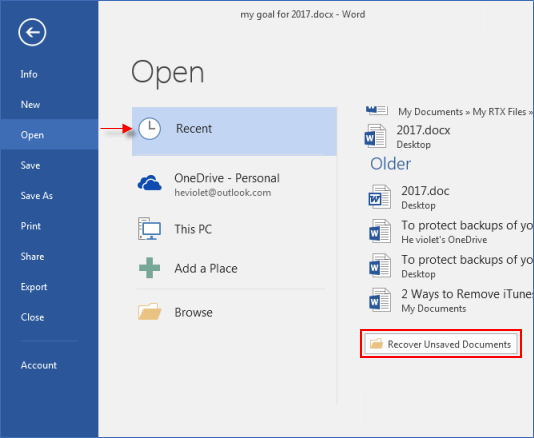Click Account at the sidebar bottom

click(x=38, y=365)
